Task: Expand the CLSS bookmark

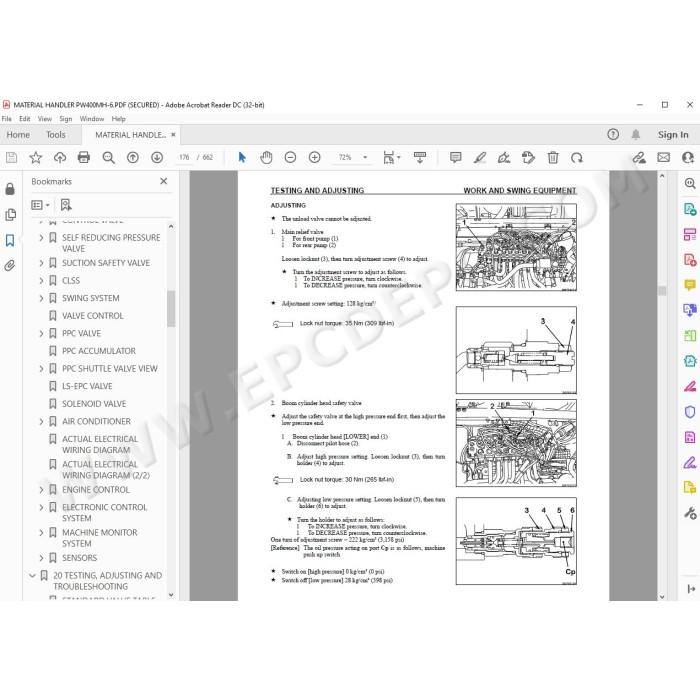Action: click(41, 280)
